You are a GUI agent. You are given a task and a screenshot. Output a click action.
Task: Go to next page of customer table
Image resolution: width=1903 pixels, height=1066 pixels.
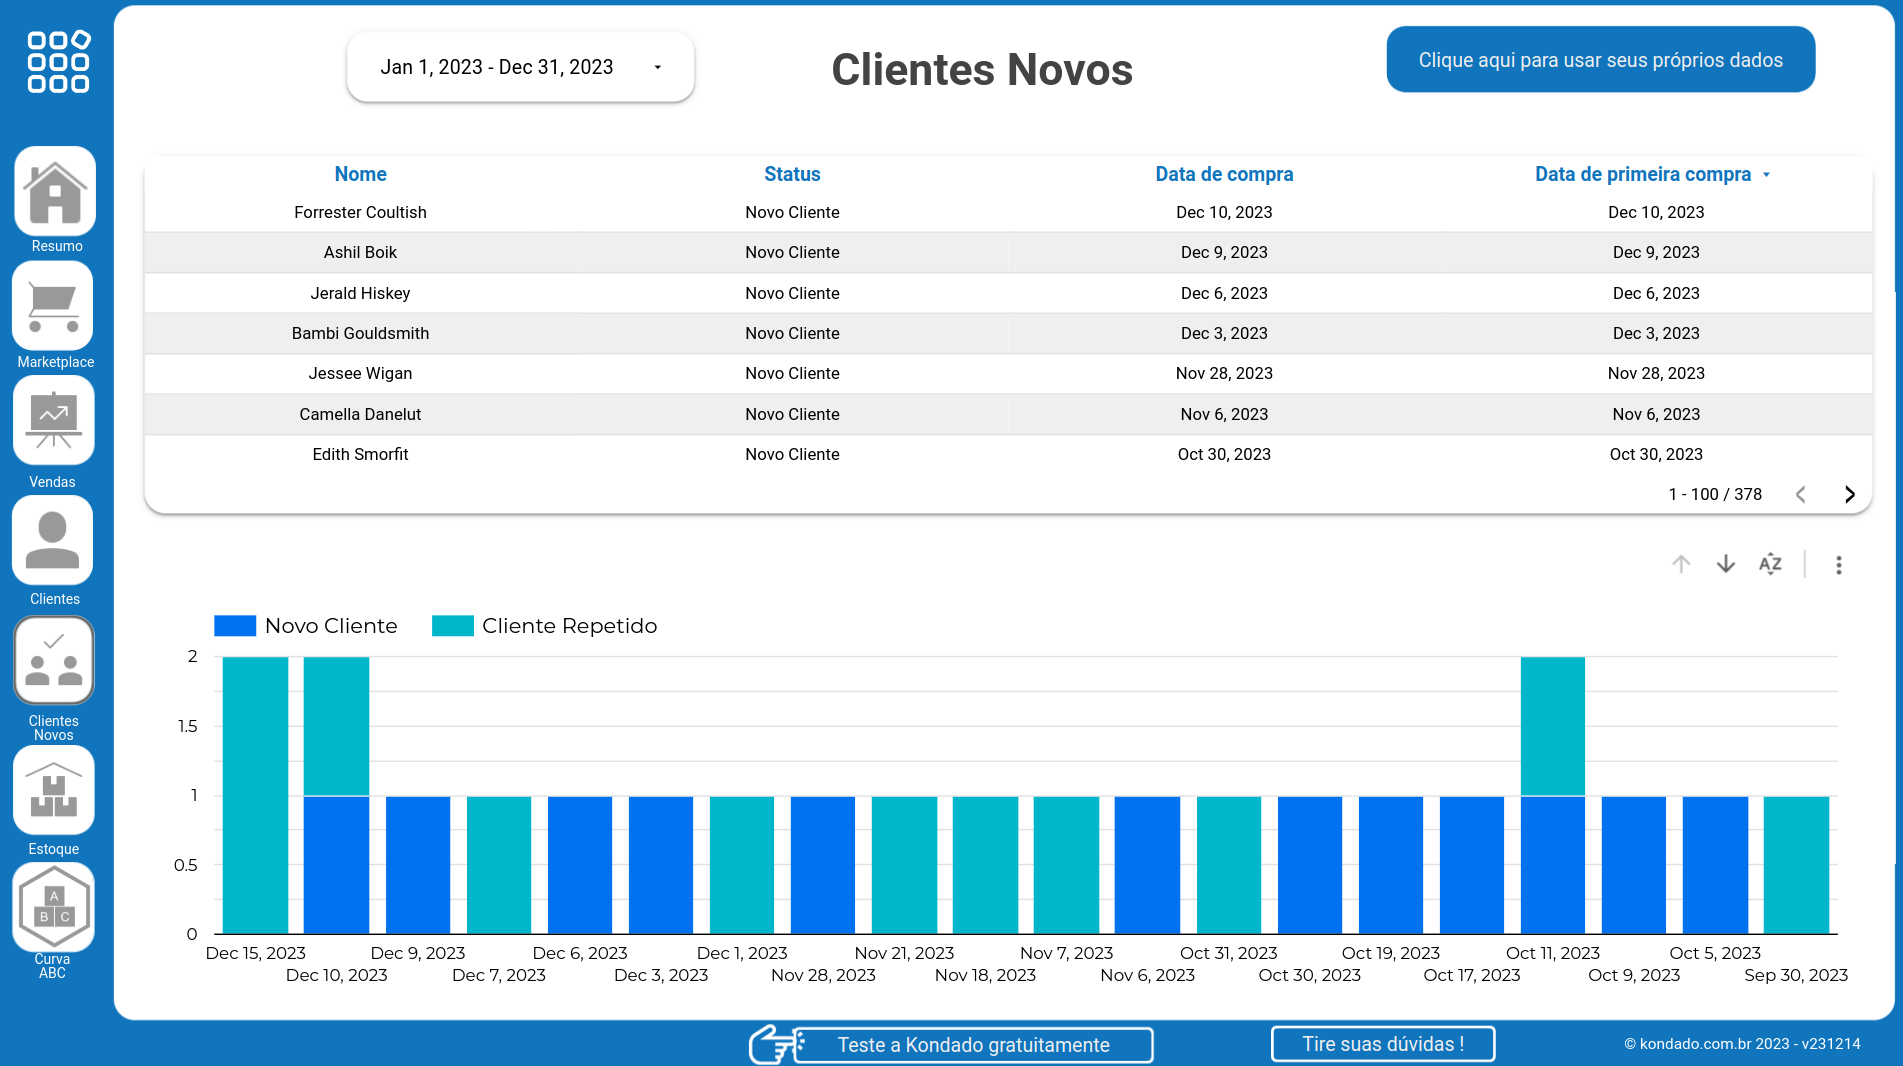(1849, 494)
